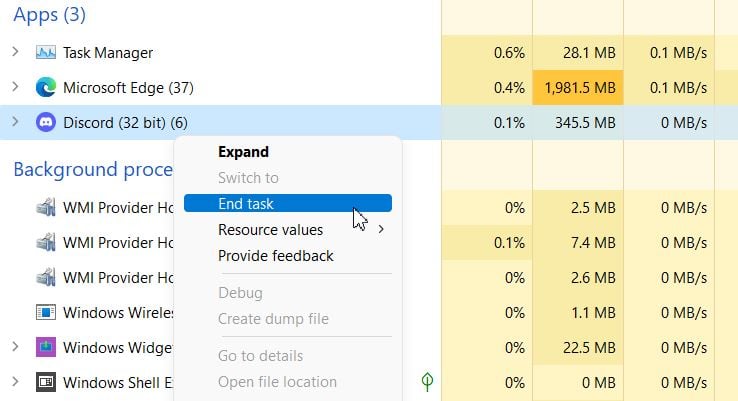The width and height of the screenshot is (738, 401).
Task: Expand the Discord (32 bit) process group
Action: (16, 121)
